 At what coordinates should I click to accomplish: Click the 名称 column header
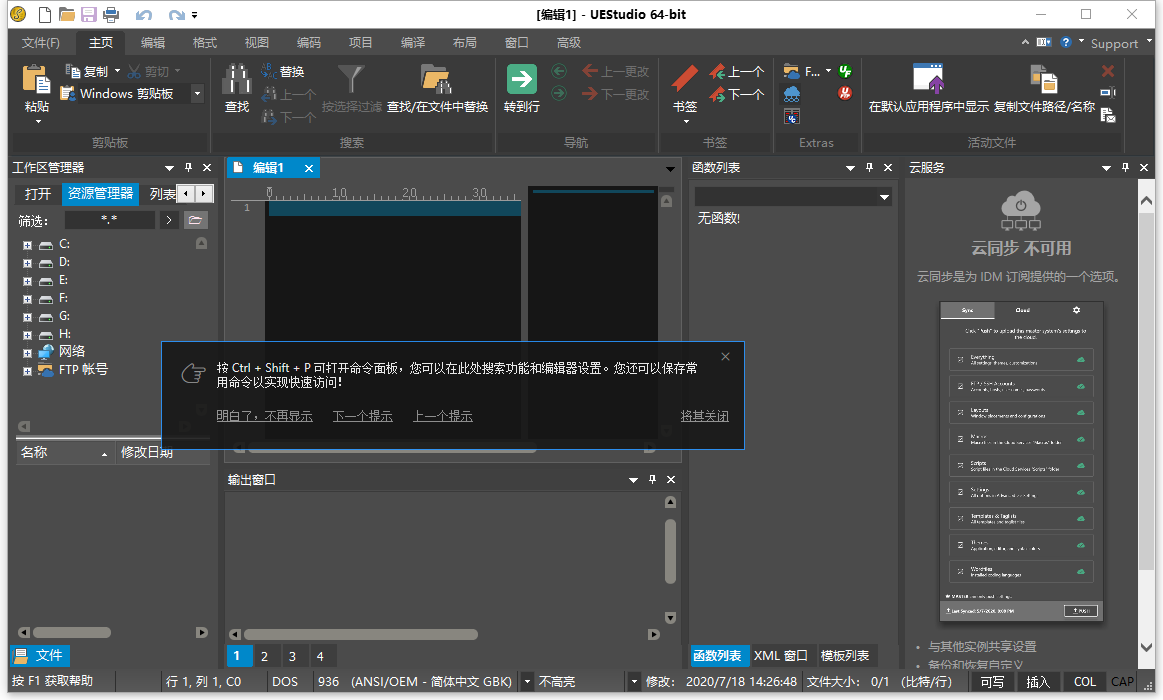(64, 452)
